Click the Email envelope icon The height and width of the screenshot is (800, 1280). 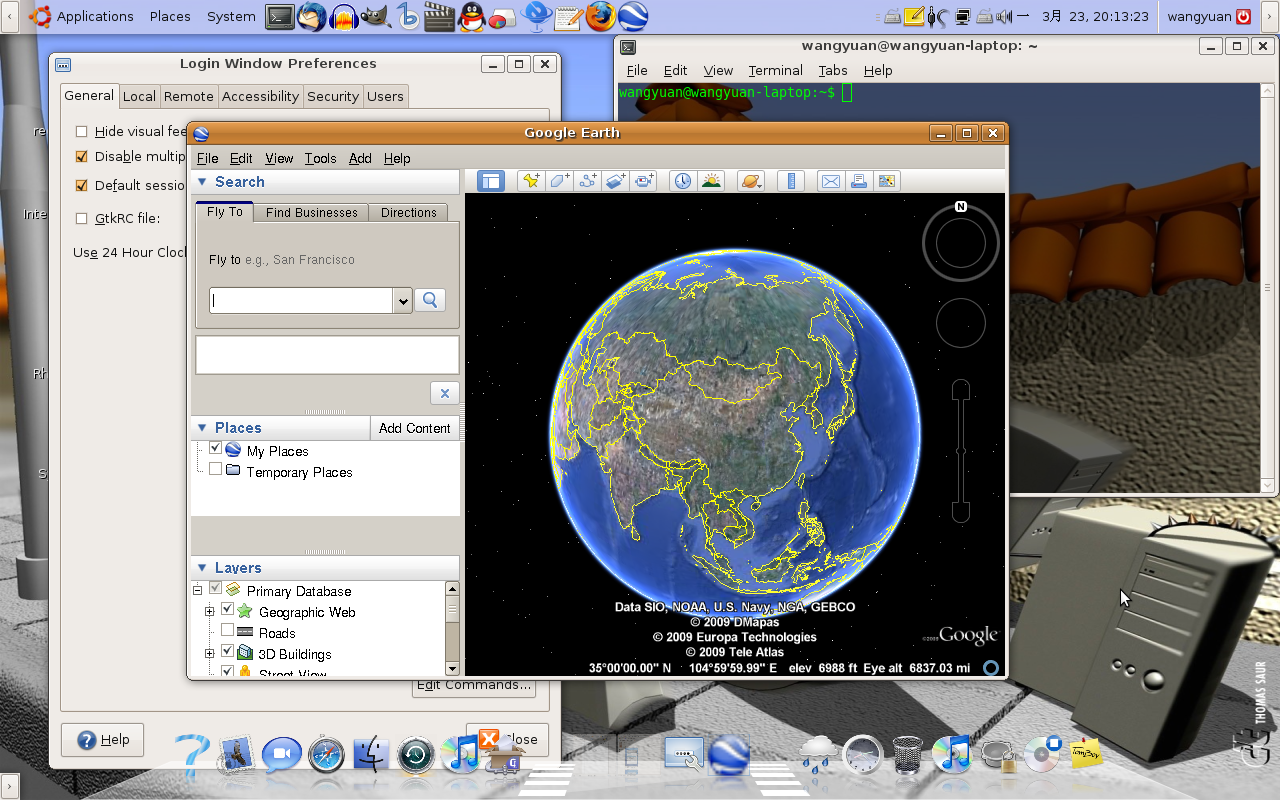pos(830,181)
